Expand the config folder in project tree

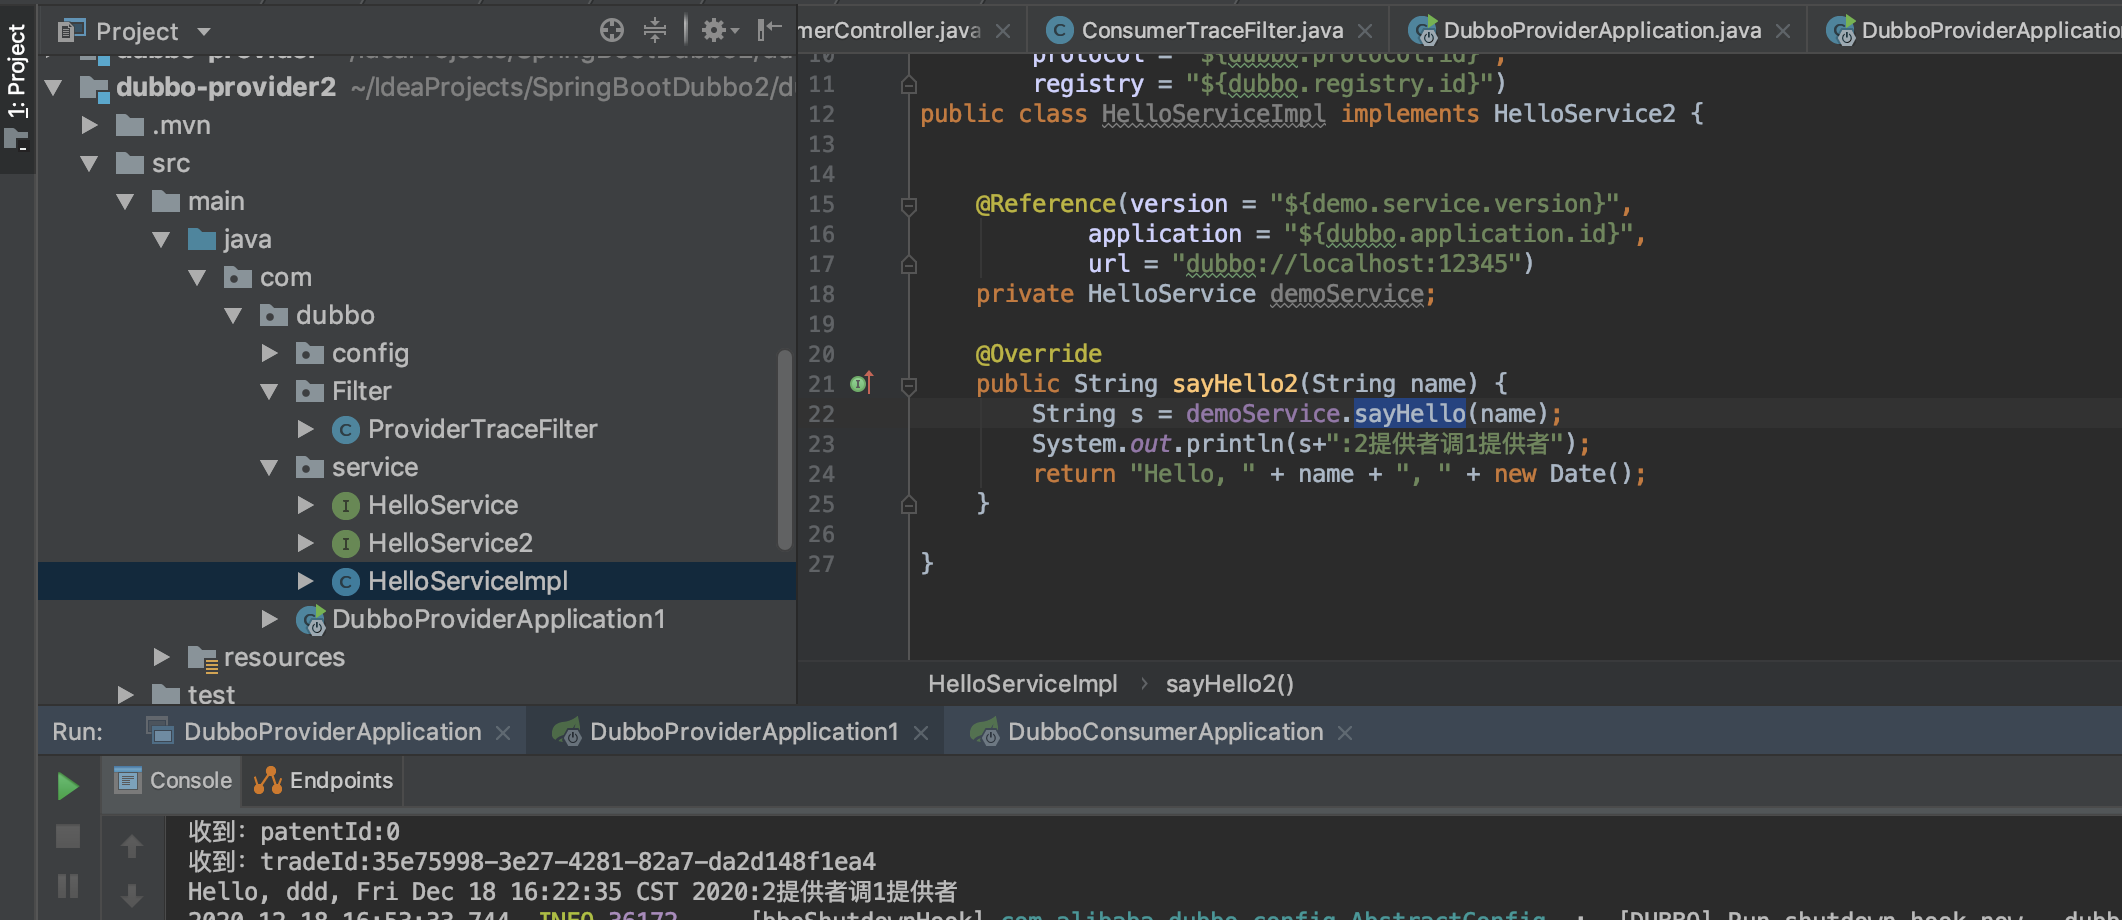pyautogui.click(x=269, y=353)
